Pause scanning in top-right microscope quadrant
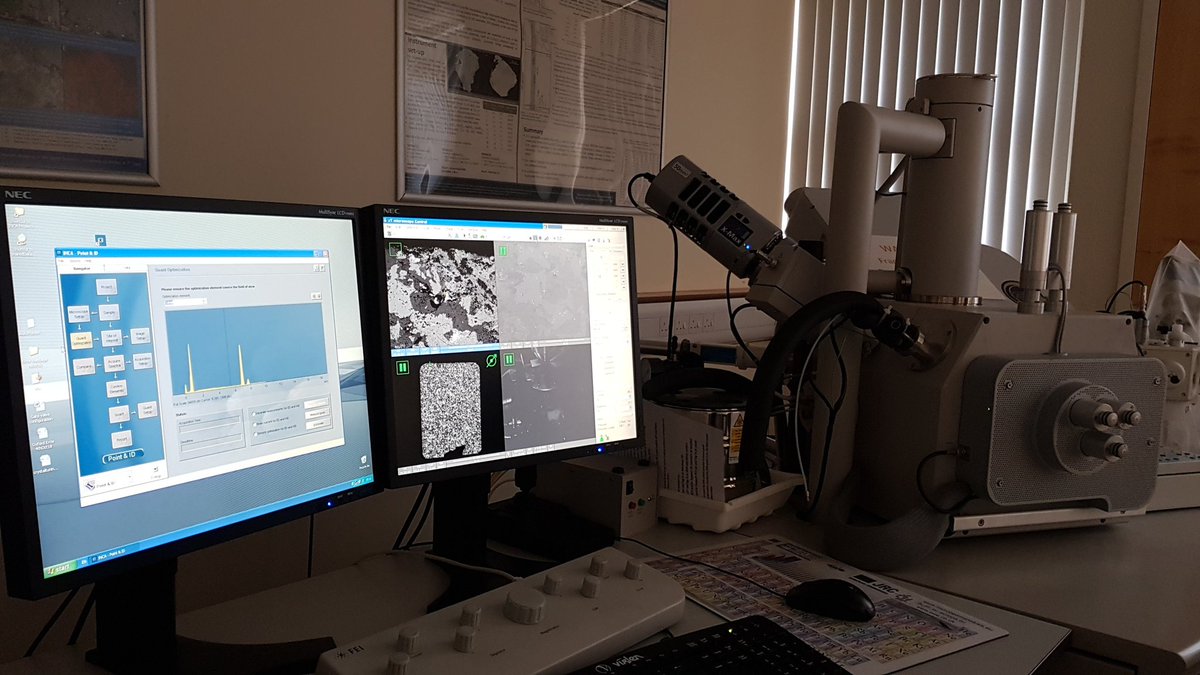 point(503,251)
